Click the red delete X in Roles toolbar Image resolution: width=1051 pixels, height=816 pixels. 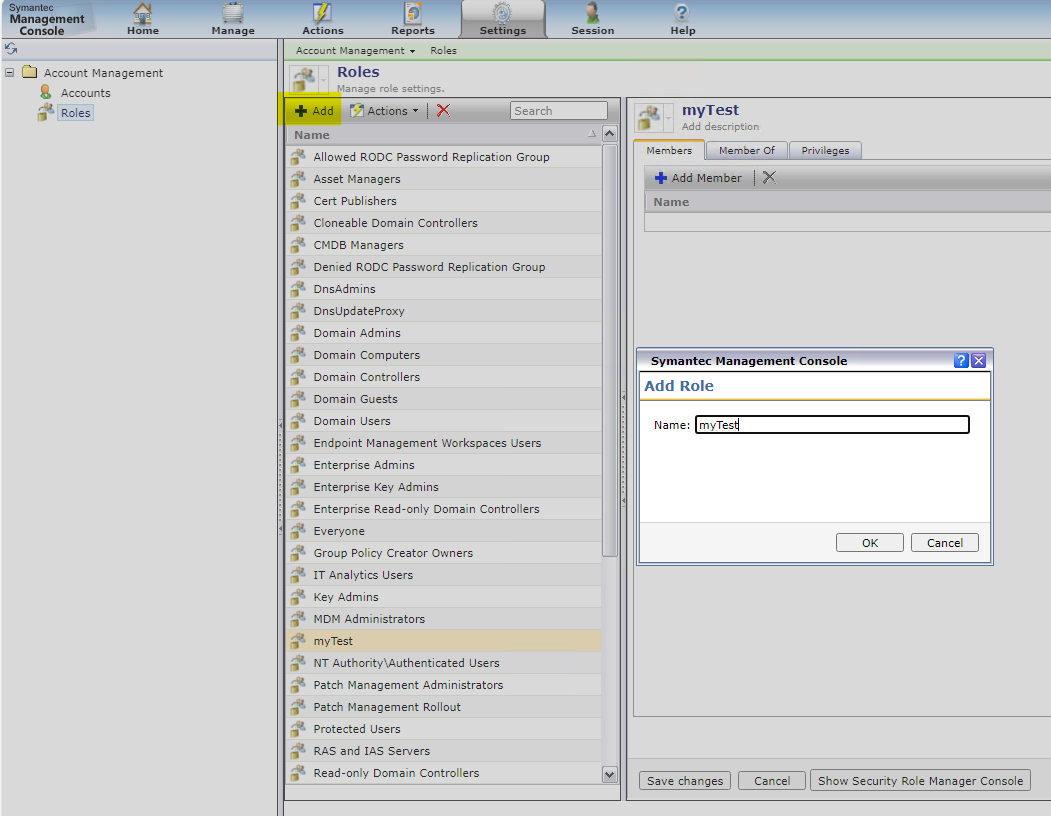443,111
